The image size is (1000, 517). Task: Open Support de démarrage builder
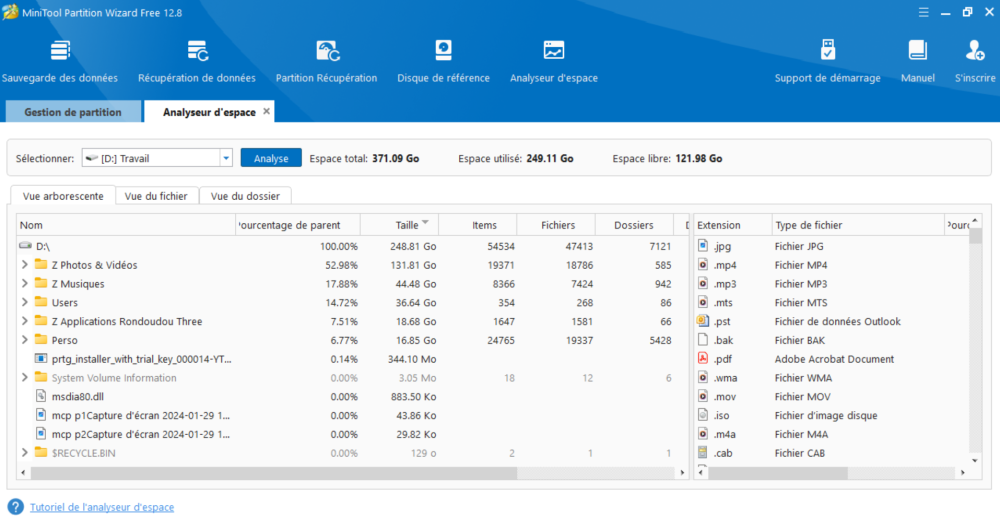827,51
